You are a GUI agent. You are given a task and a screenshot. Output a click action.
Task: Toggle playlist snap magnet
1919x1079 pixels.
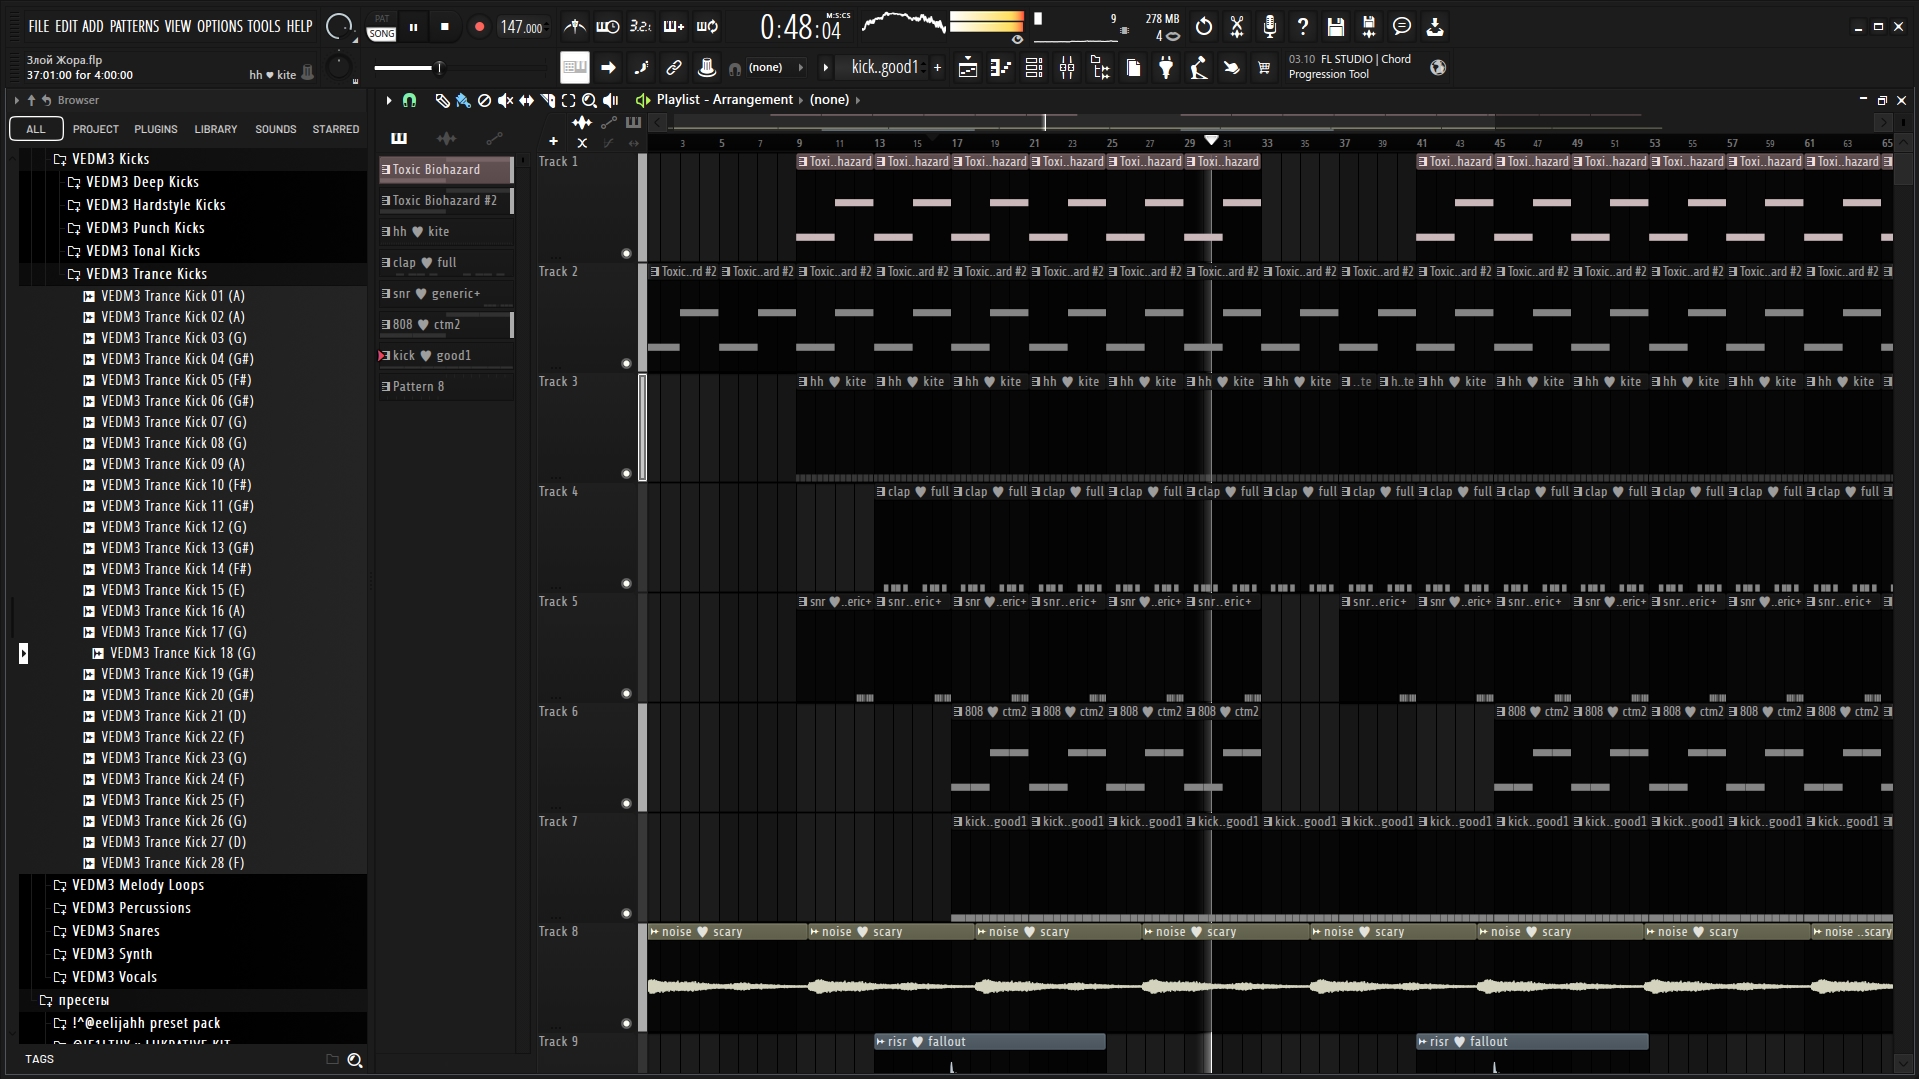pyautogui.click(x=409, y=100)
